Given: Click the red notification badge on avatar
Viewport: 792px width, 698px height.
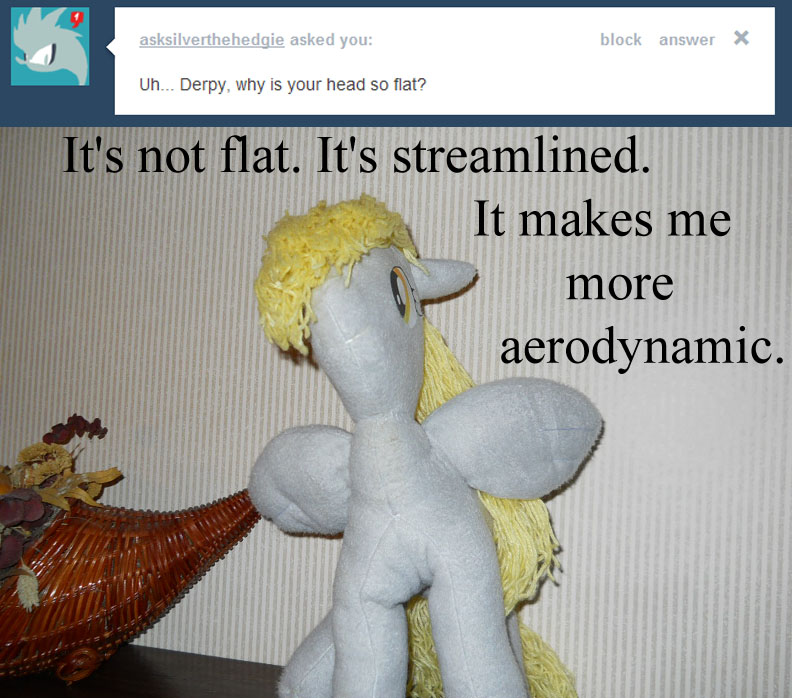Looking at the screenshot, I should tap(76, 20).
